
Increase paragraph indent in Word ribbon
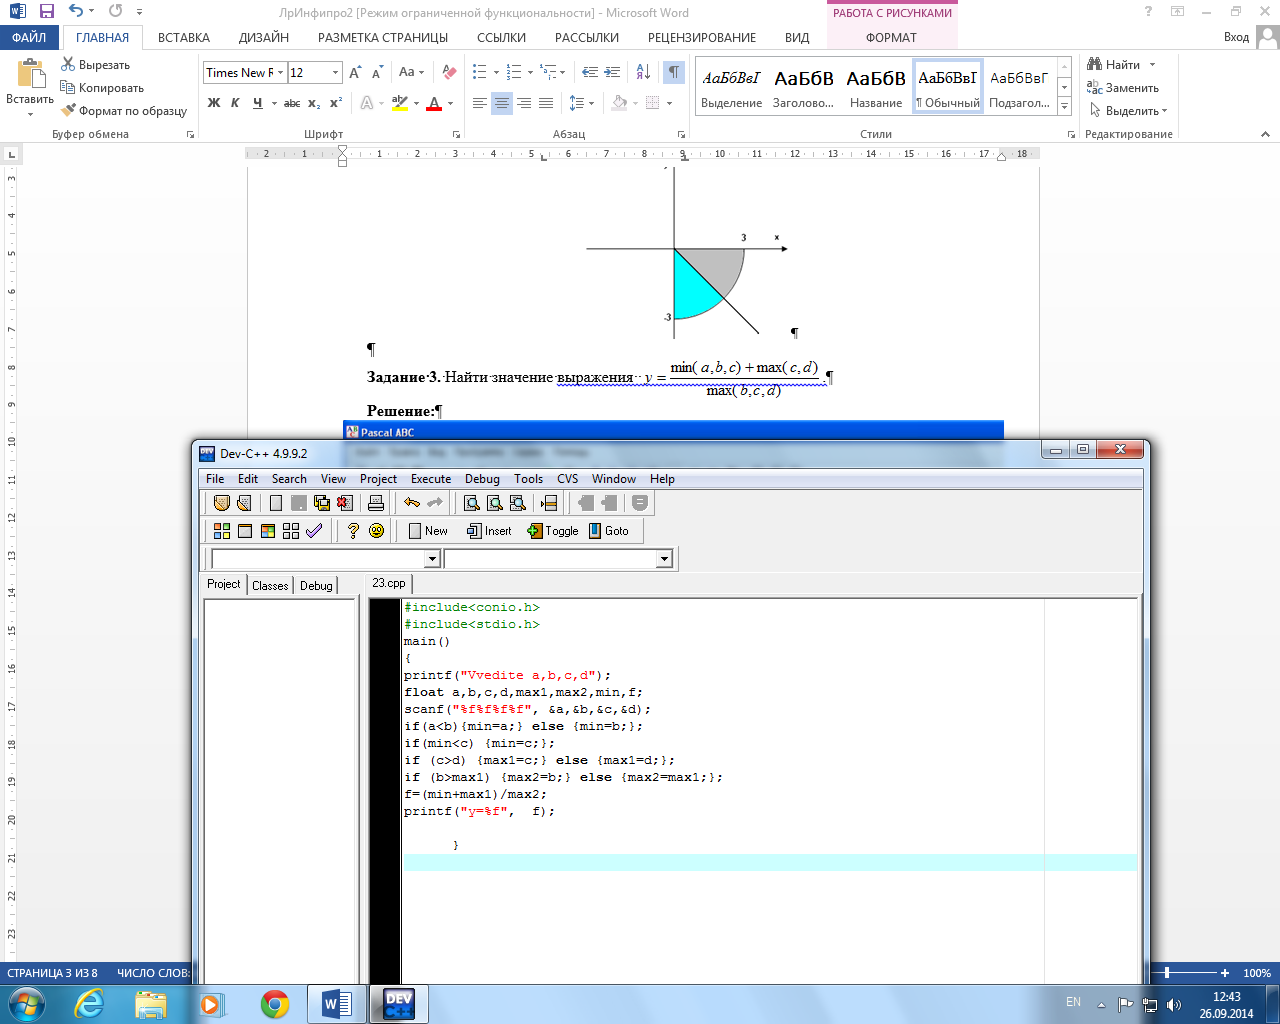point(612,73)
